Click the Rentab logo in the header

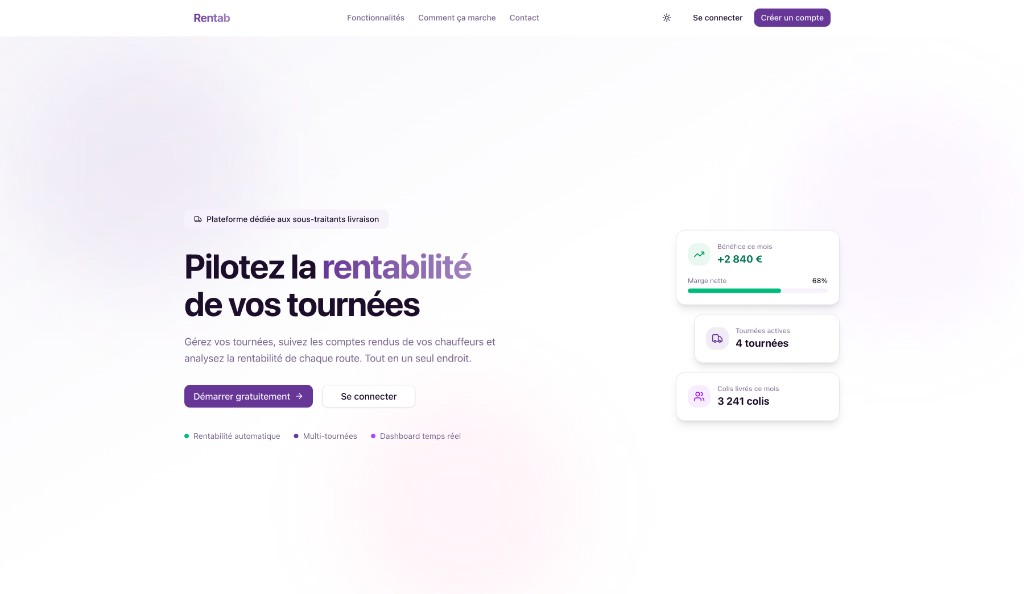click(211, 17)
